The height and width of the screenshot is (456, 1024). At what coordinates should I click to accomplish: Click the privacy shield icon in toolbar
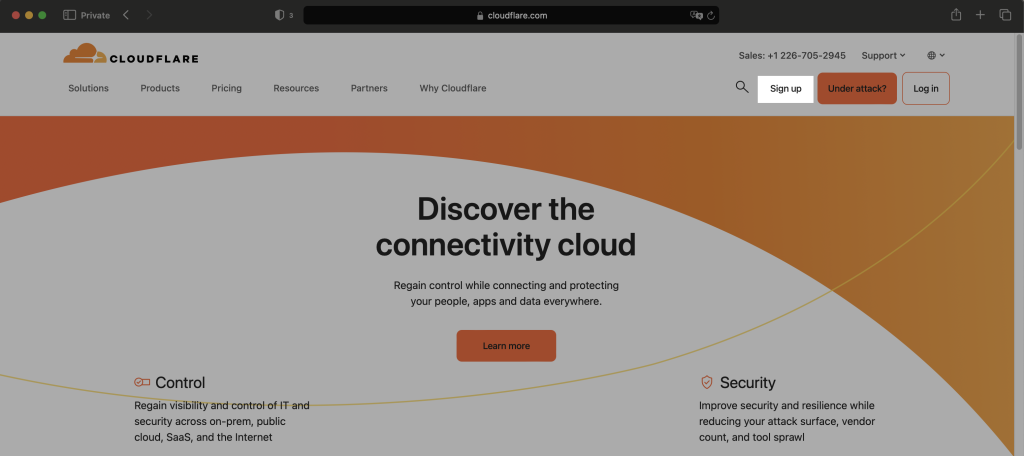(x=279, y=15)
